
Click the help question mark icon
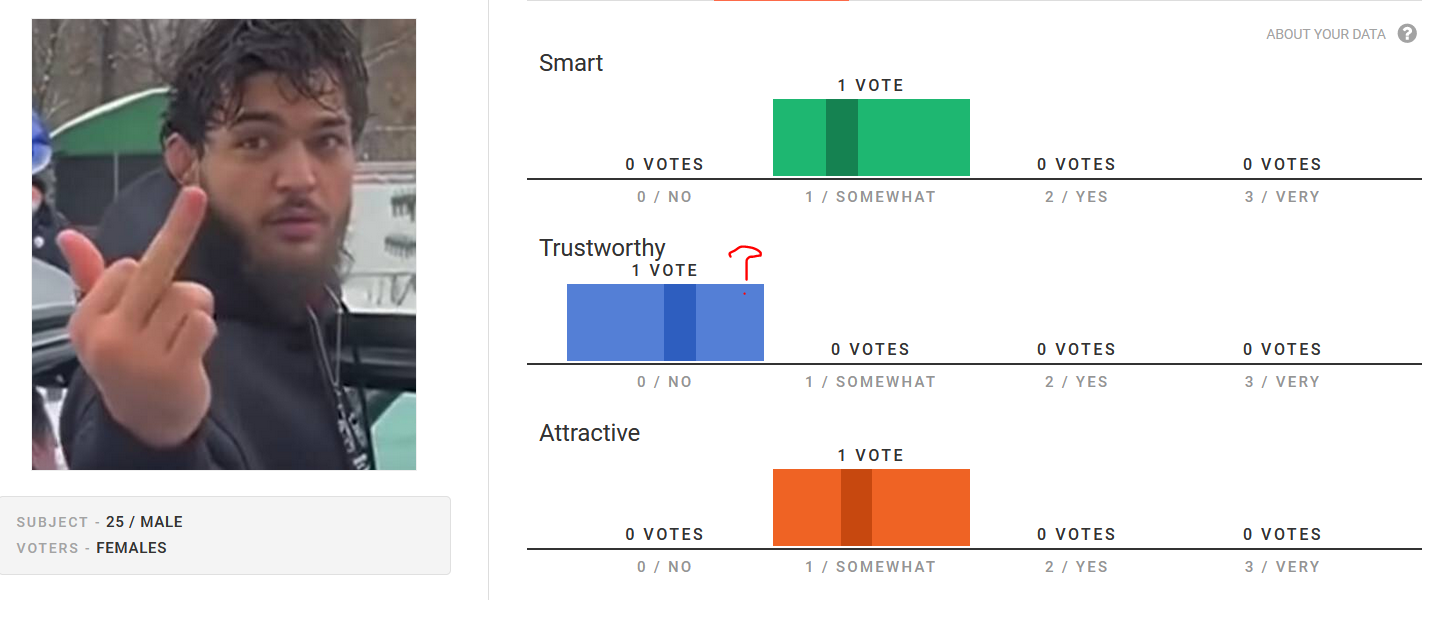[1407, 34]
